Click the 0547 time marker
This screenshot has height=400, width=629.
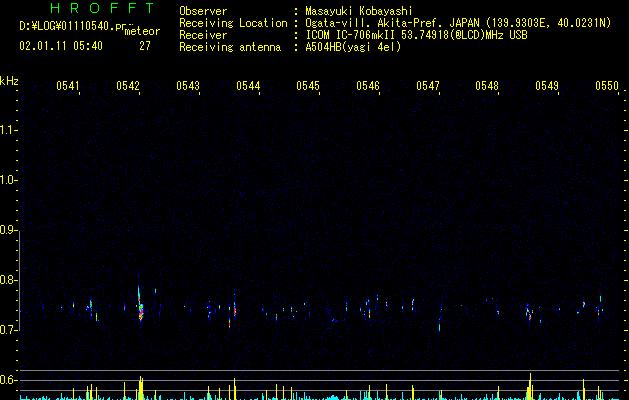[x=428, y=85]
